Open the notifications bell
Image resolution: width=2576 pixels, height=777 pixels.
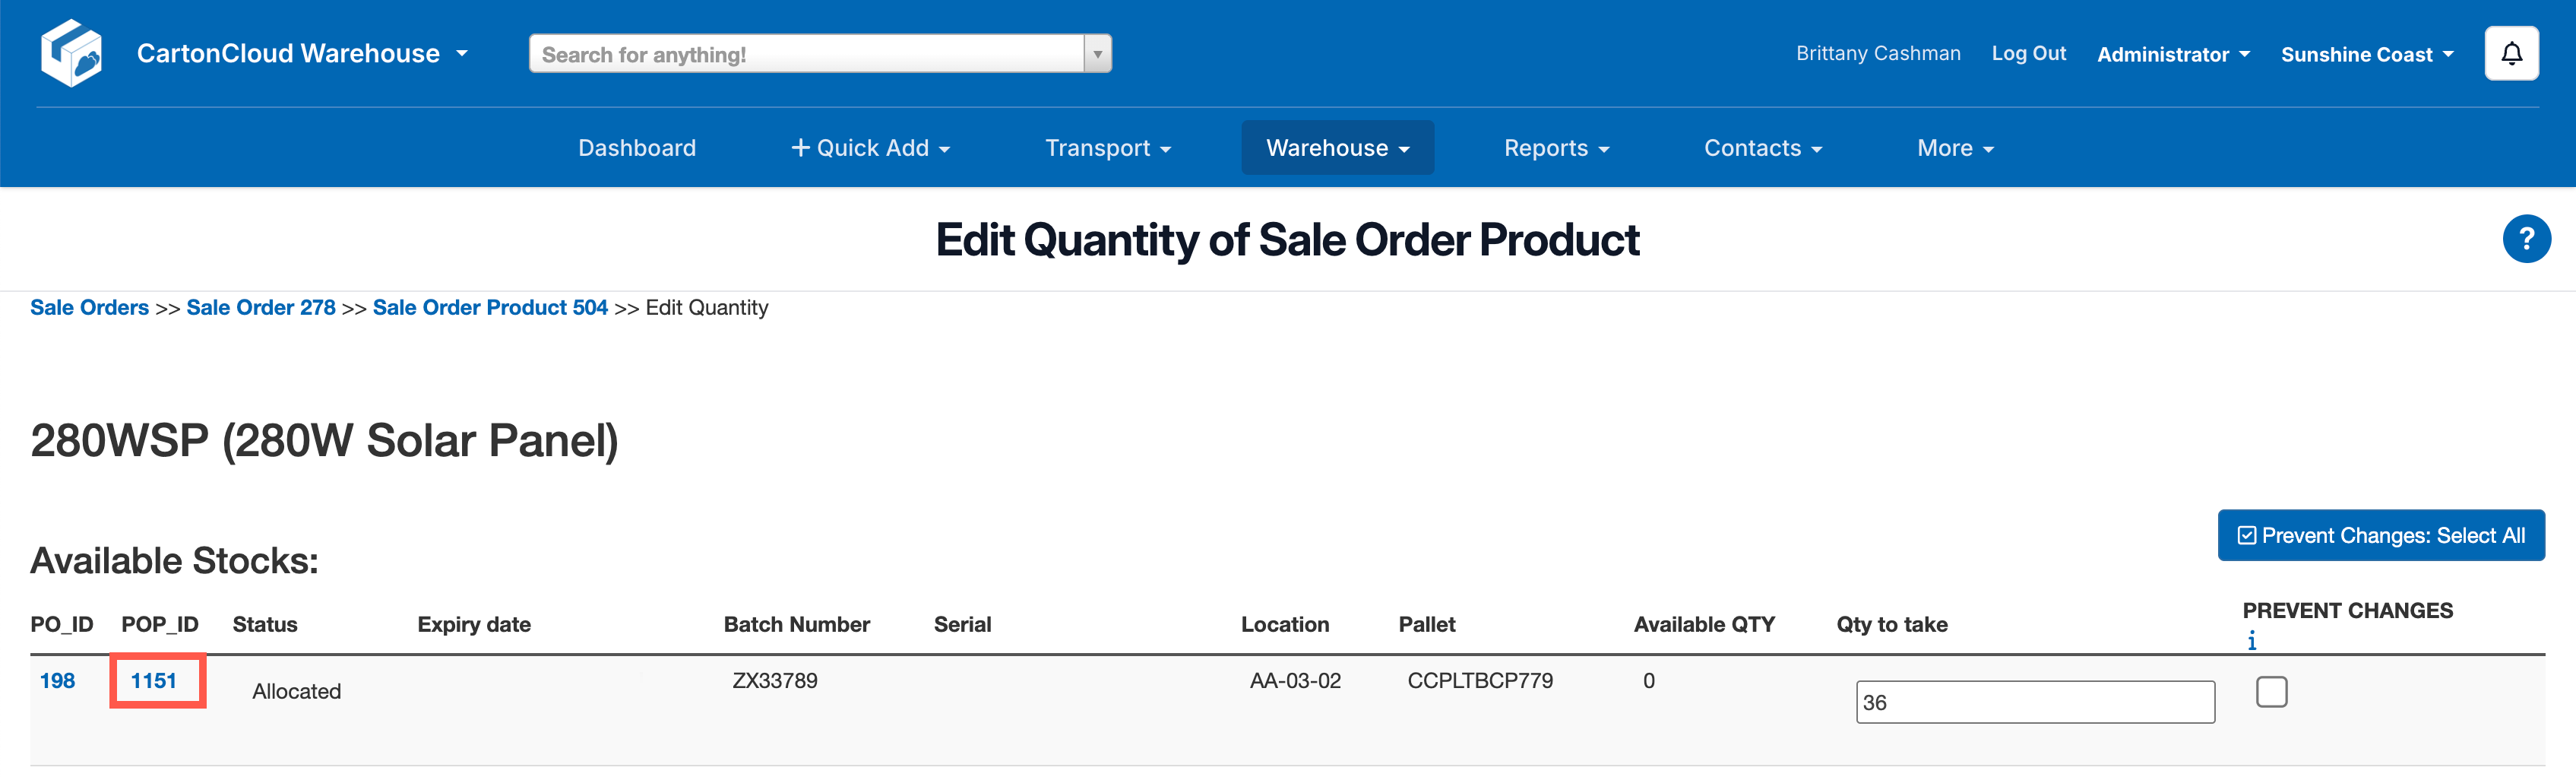tap(2511, 53)
